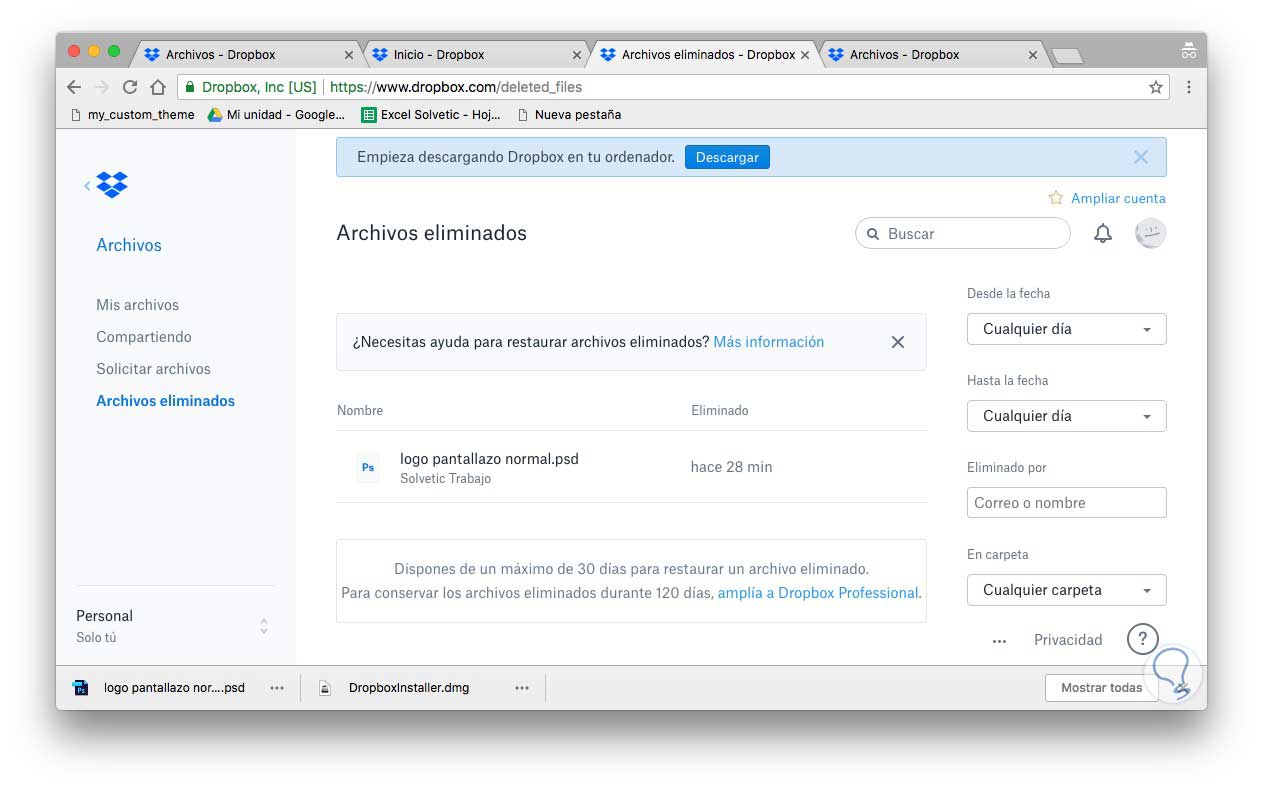Open the 'Hasta la fecha' dropdown

point(1066,416)
